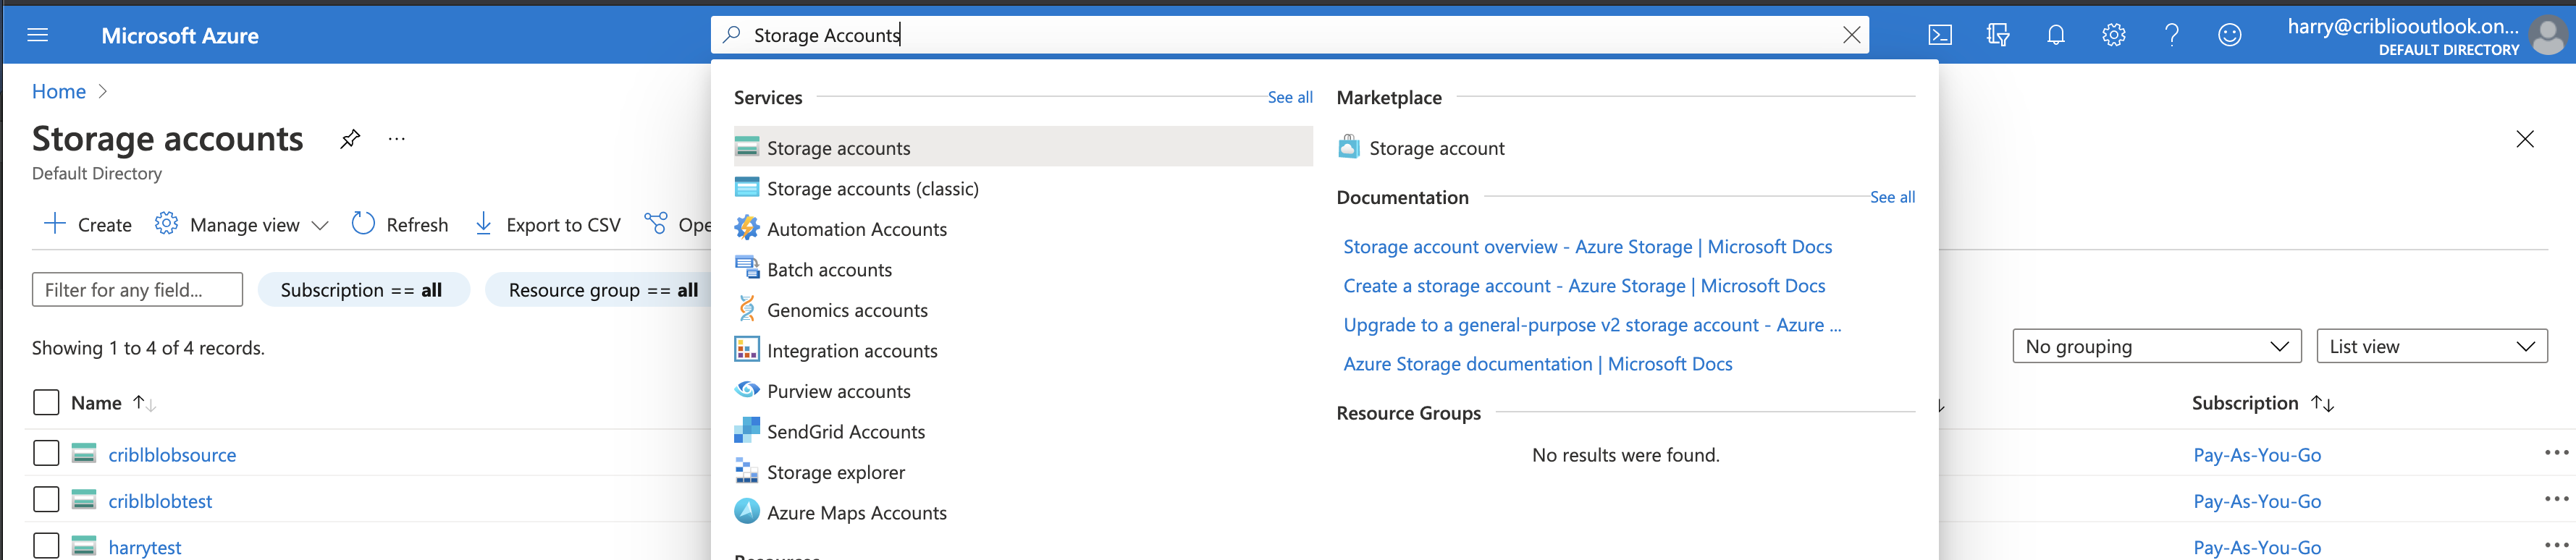The width and height of the screenshot is (2576, 560).
Task: Click the Home breadcrumb link
Action: [x=59, y=91]
